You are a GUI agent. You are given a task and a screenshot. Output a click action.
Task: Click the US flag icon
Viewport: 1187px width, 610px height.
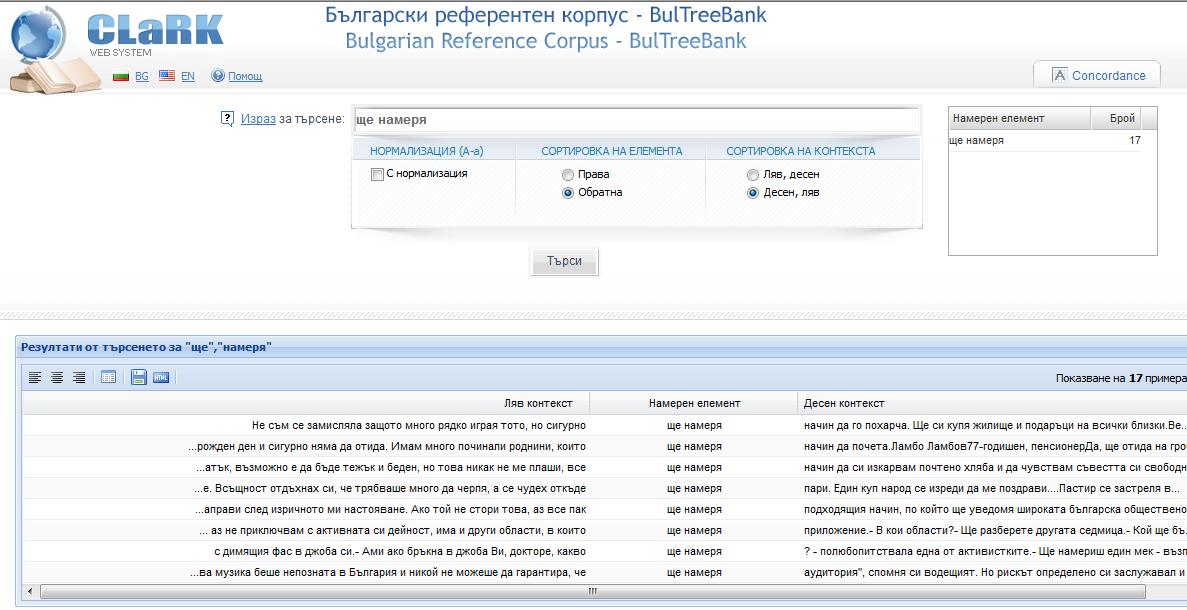(167, 76)
